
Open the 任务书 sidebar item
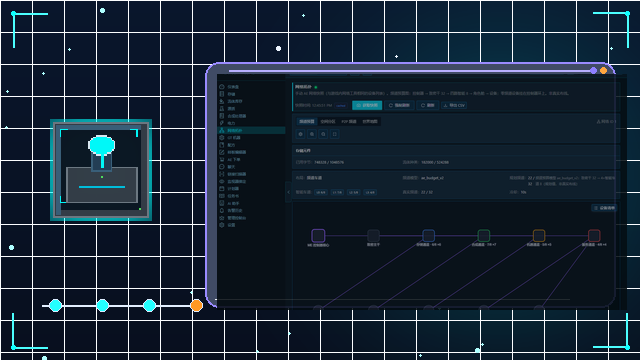251,196
